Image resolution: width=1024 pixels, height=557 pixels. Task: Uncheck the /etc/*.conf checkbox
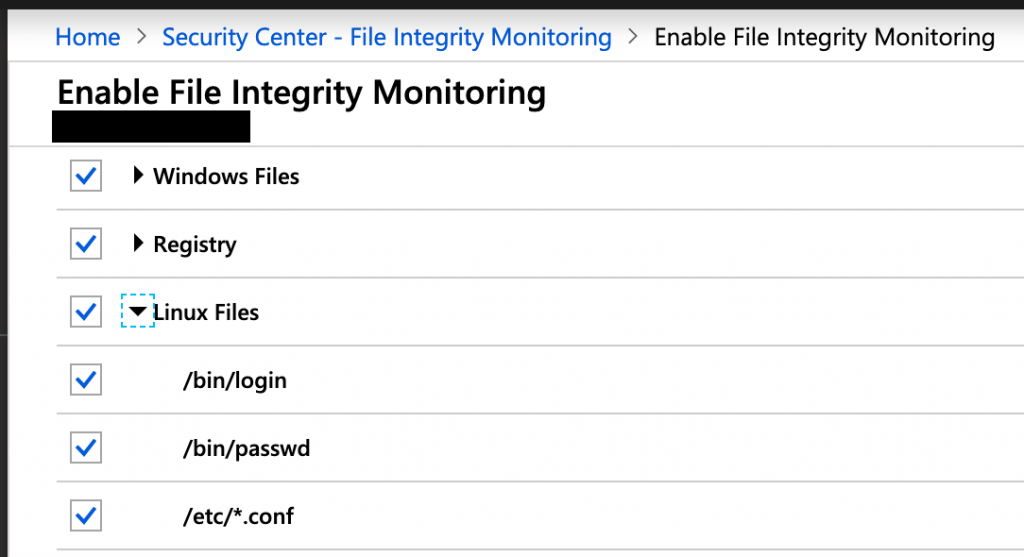pyautogui.click(x=86, y=516)
